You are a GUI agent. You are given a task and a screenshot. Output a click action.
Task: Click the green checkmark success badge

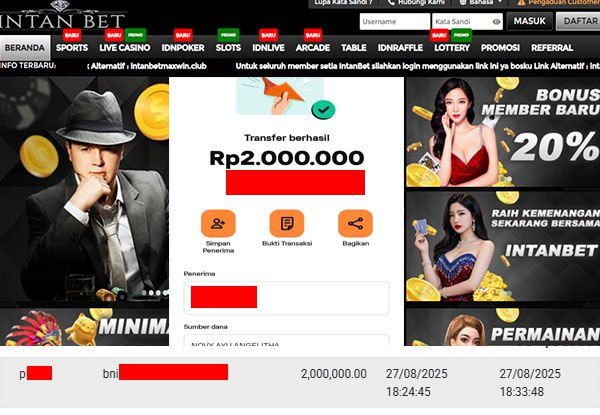tap(323, 110)
